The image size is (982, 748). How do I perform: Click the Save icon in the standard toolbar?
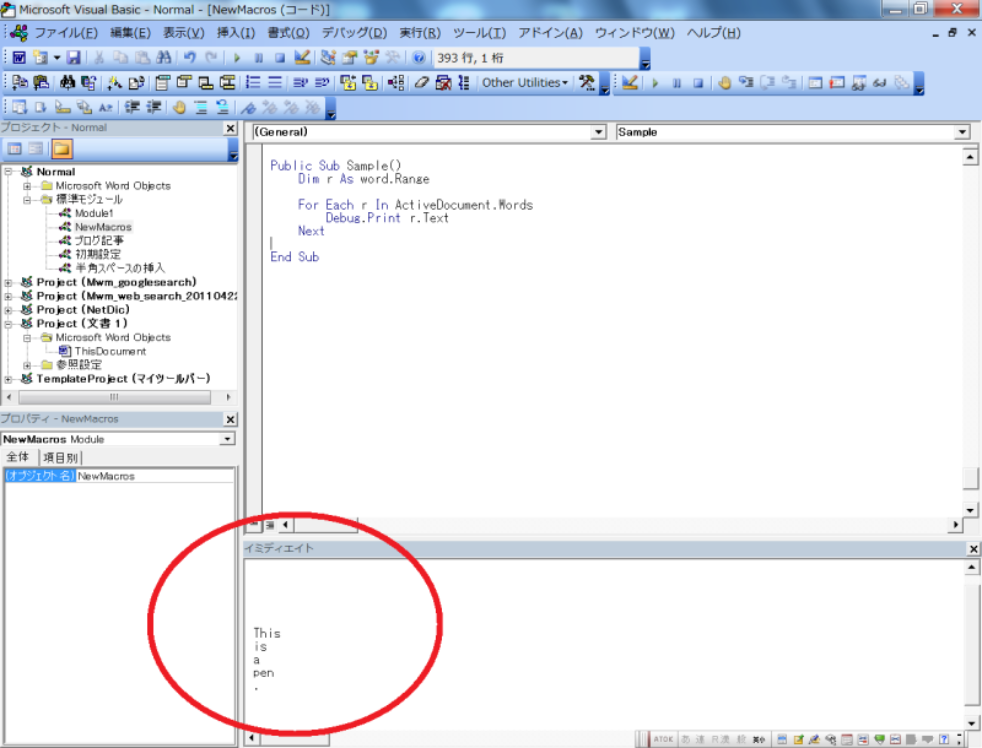pos(74,58)
